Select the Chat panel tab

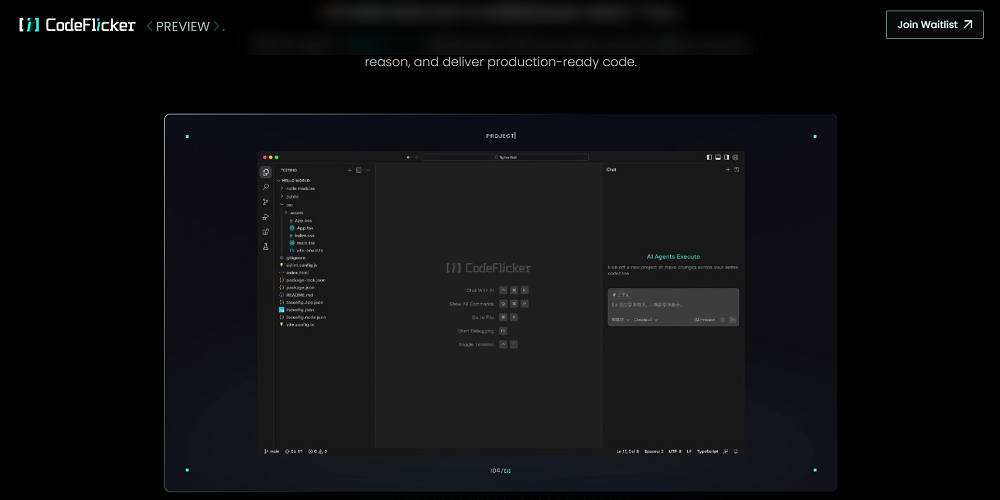click(x=611, y=170)
